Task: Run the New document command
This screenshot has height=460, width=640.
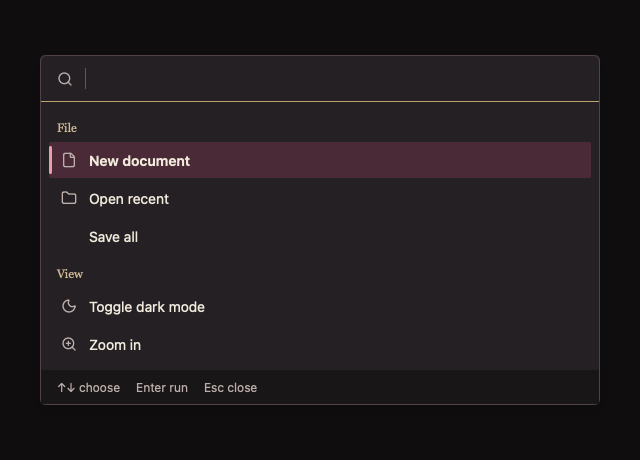Action: (x=320, y=160)
